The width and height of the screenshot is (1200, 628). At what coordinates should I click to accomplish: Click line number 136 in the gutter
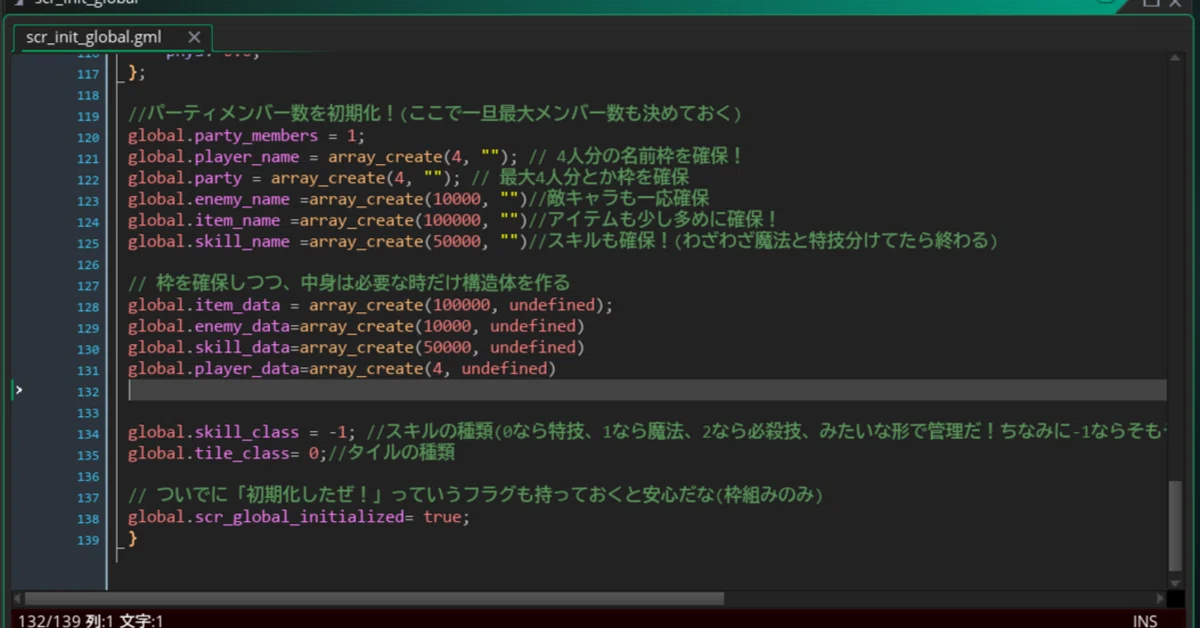88,476
